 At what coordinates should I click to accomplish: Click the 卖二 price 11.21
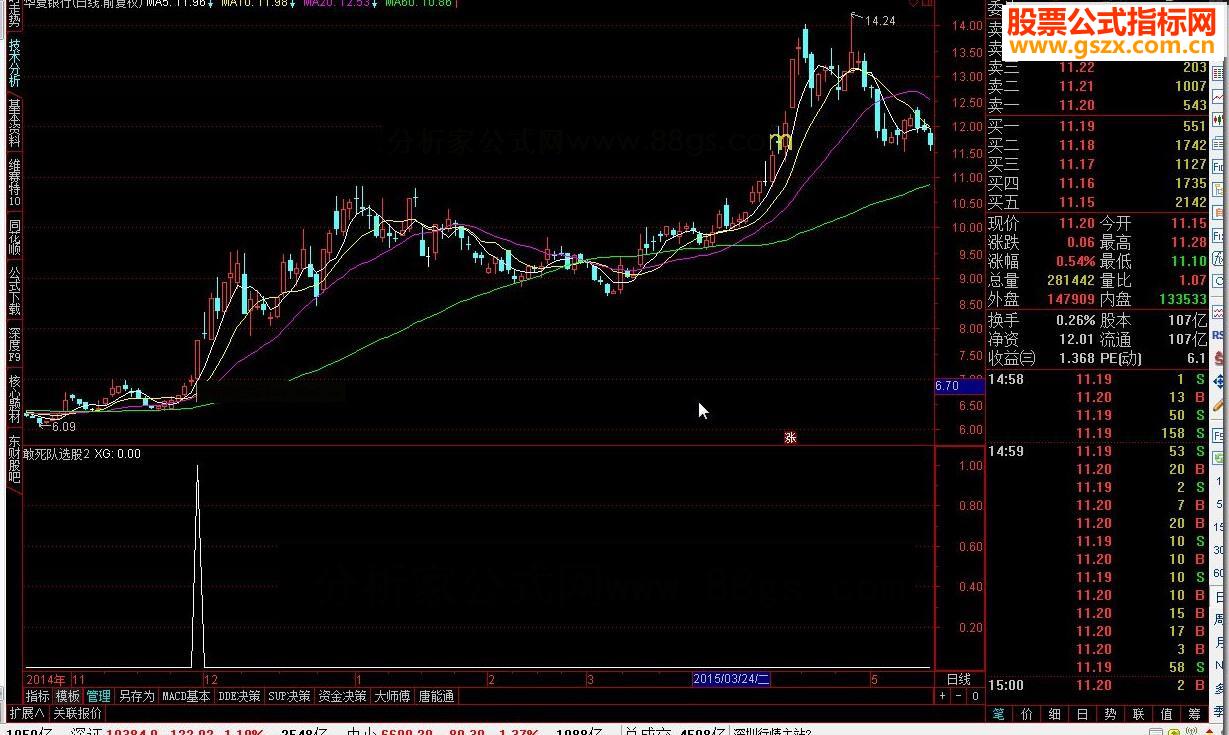coord(1077,86)
